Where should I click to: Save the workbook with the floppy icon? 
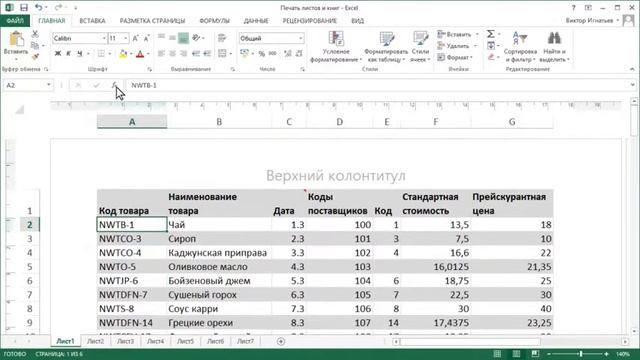tap(24, 8)
